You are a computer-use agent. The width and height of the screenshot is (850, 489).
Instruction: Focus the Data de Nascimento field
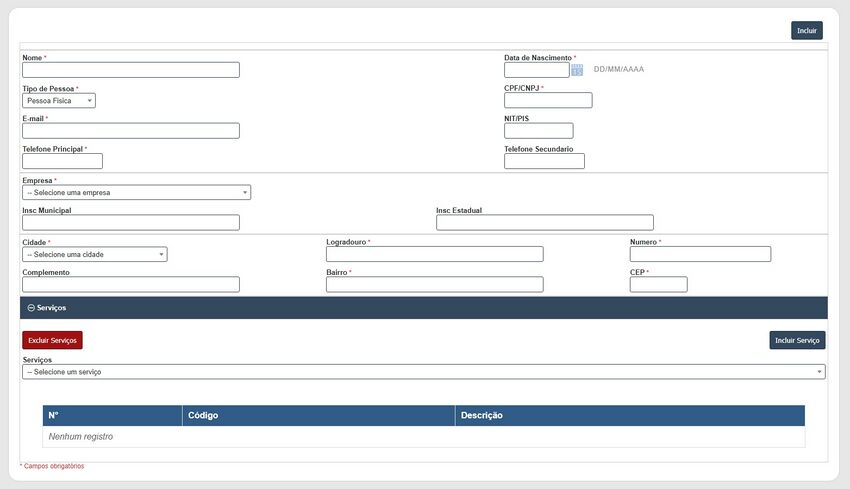(x=537, y=70)
